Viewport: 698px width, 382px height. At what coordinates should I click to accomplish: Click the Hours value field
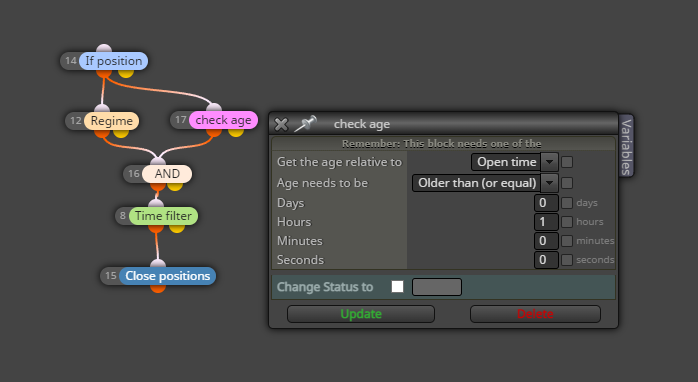click(x=546, y=222)
